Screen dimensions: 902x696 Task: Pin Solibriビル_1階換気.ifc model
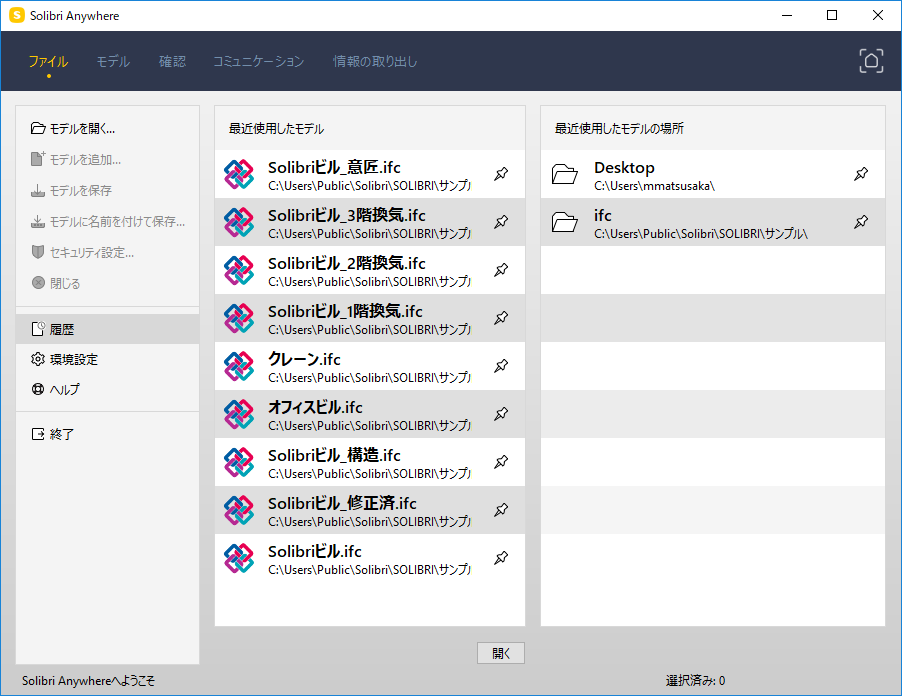[501, 318]
